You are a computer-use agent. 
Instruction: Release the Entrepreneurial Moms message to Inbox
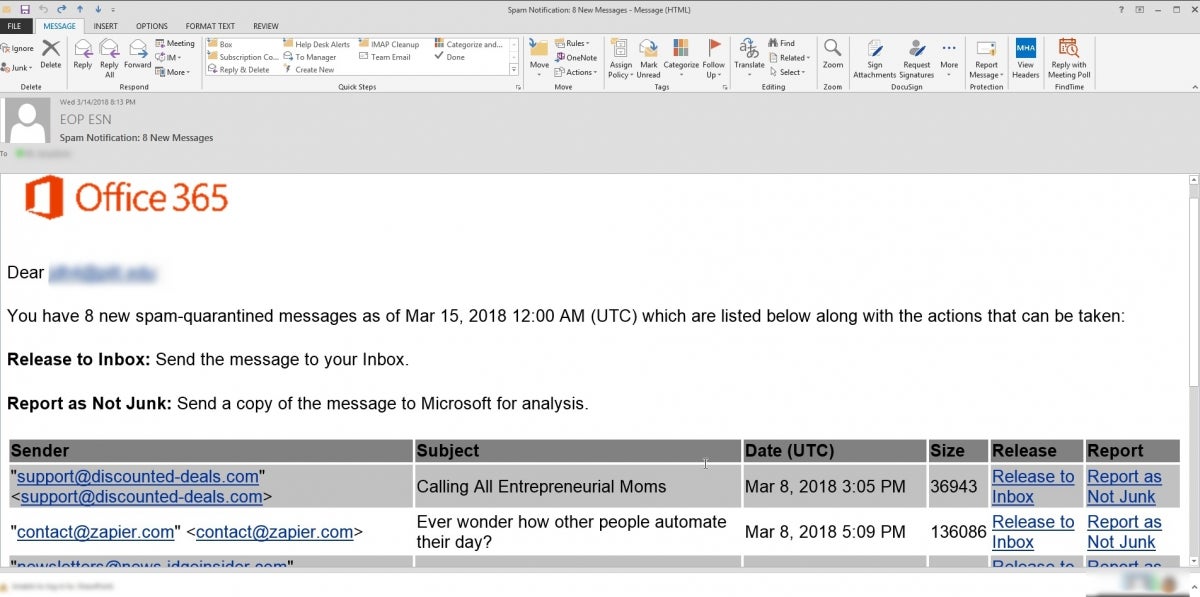click(1033, 487)
